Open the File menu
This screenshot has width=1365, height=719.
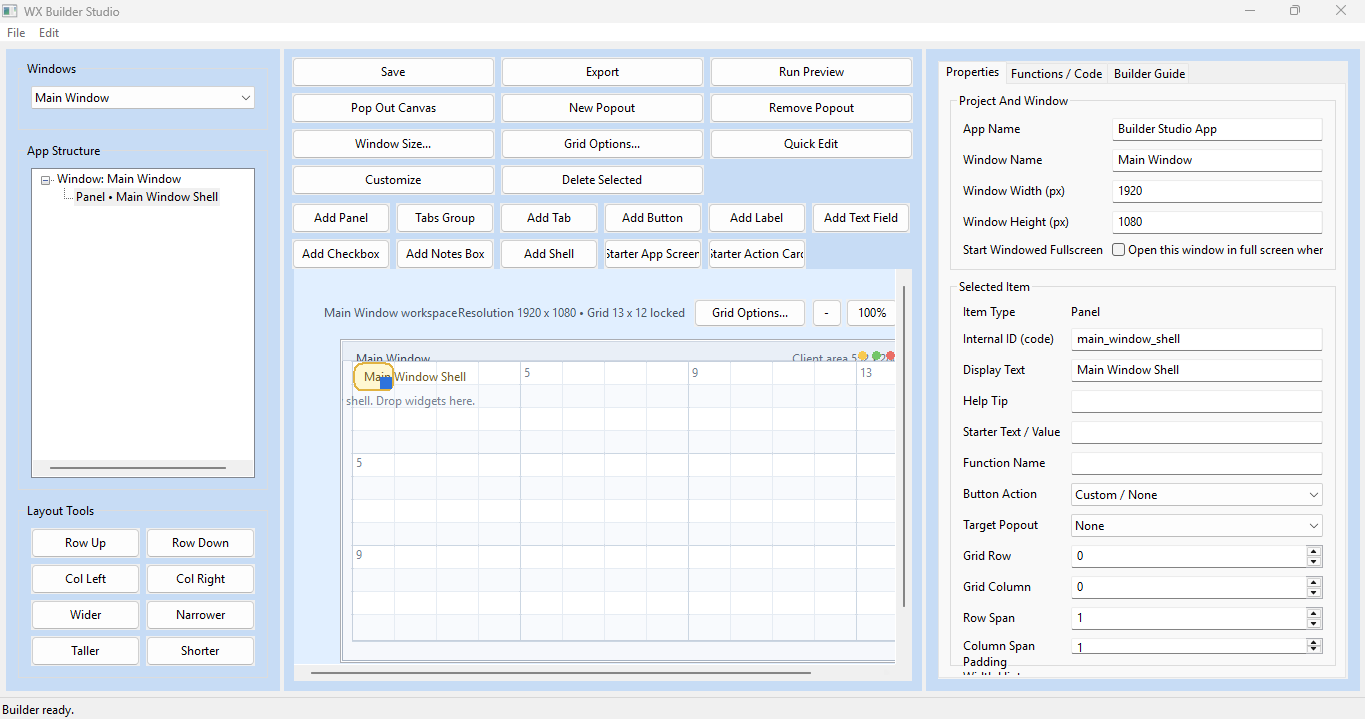(16, 33)
